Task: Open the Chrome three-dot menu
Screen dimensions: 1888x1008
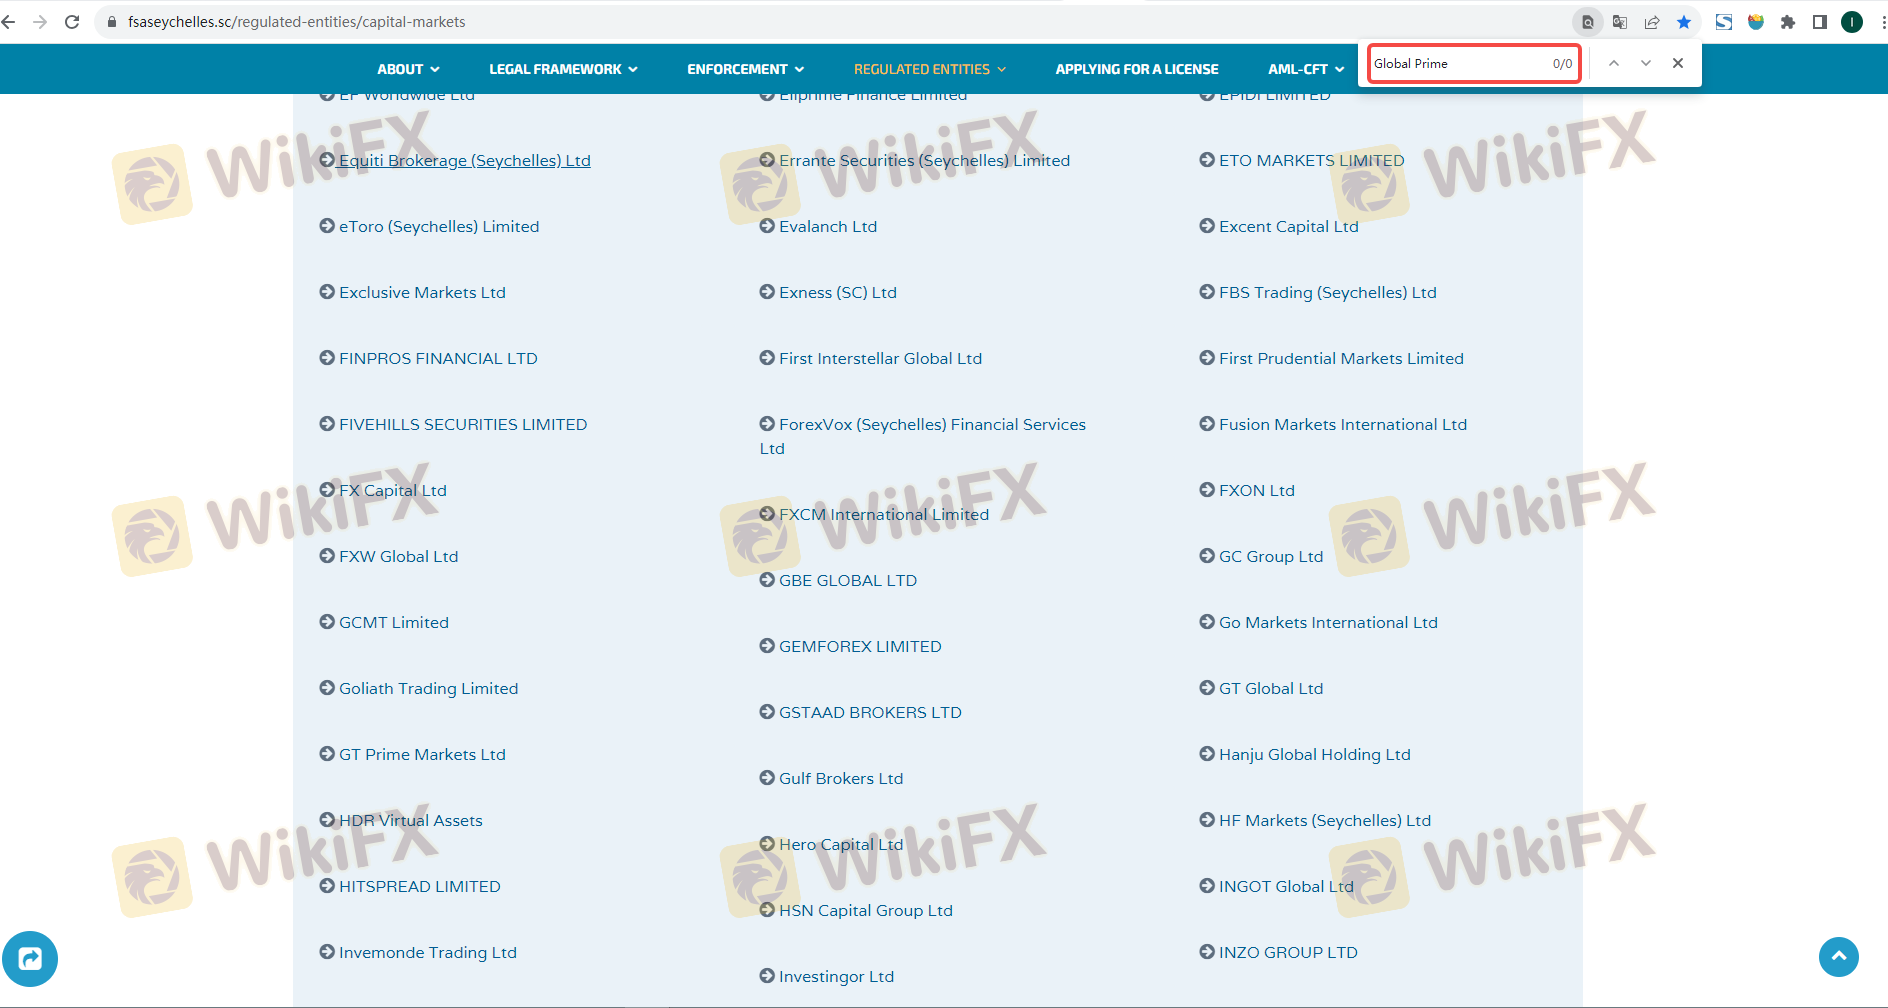Action: (1883, 22)
